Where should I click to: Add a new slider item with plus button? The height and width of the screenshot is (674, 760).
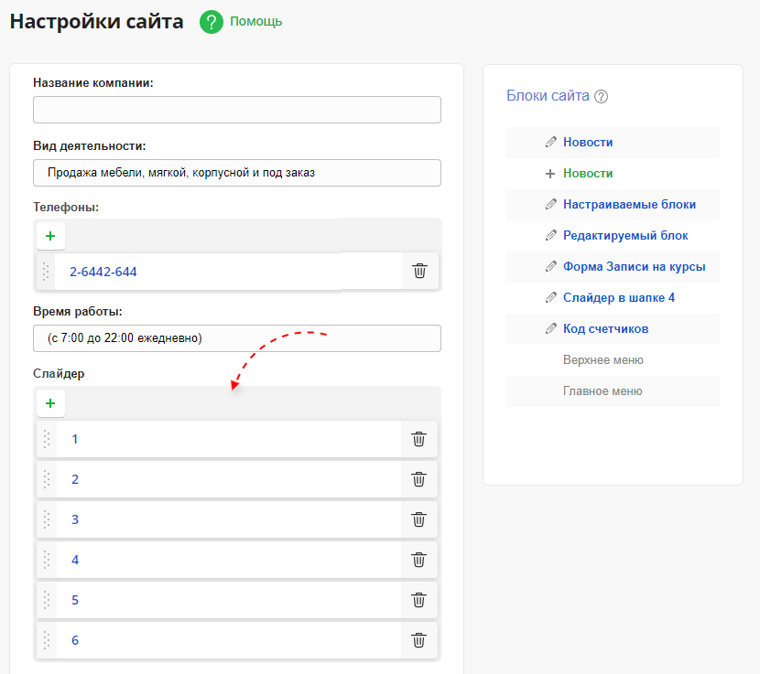click(50, 403)
